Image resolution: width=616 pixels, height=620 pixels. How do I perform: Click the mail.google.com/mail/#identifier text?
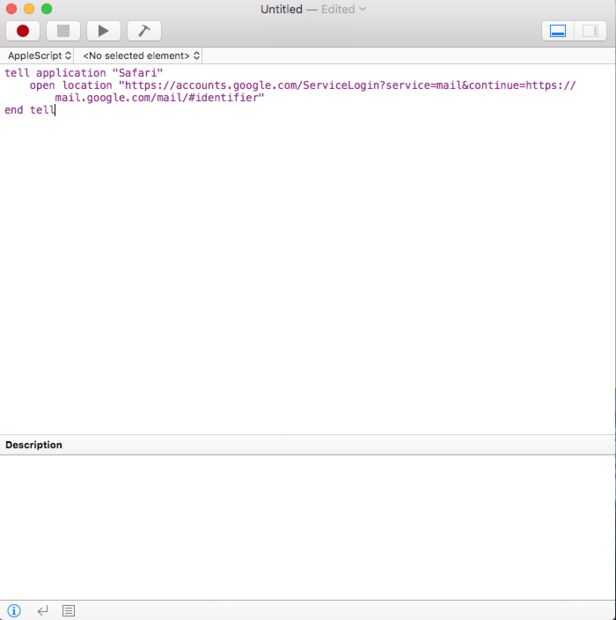pos(159,98)
